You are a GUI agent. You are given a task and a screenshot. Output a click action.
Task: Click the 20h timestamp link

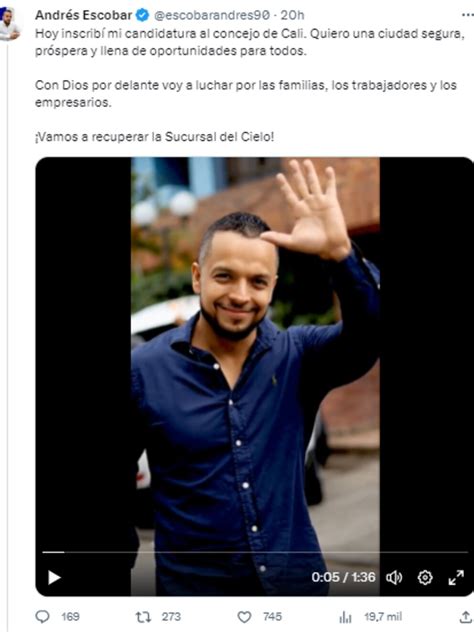pyautogui.click(x=292, y=15)
